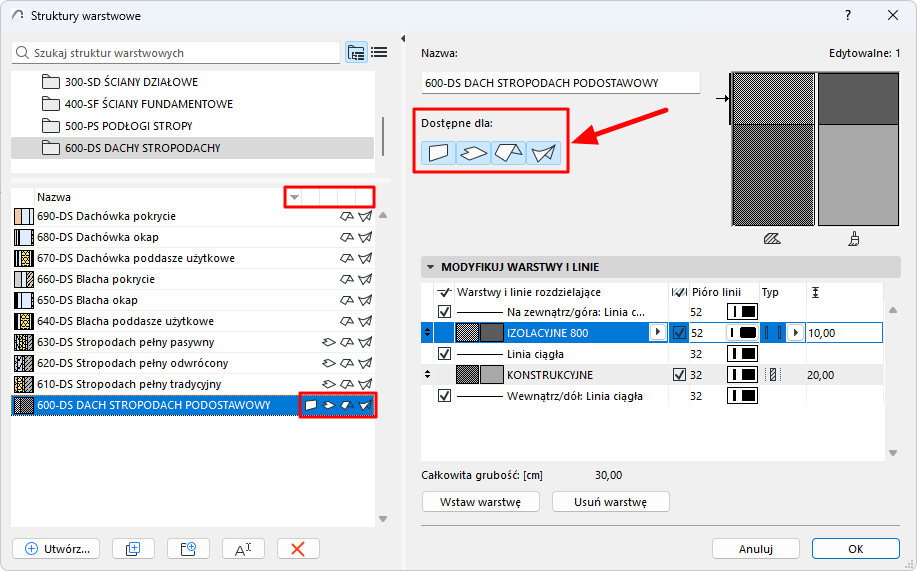
Task: Click the surface paint icon below preview
Action: click(854, 239)
